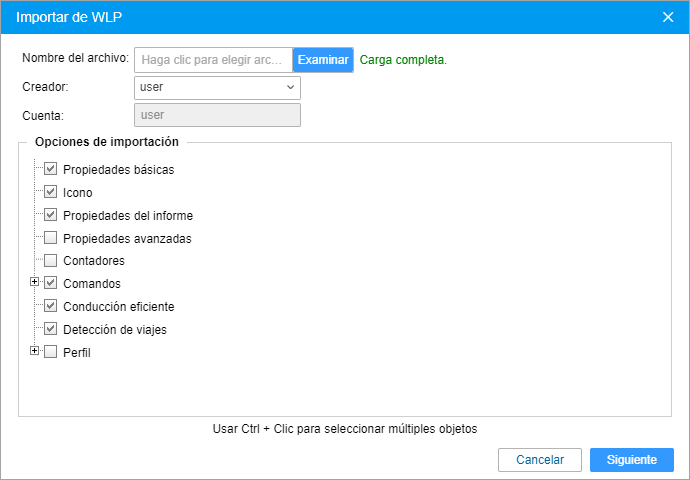Image resolution: width=690 pixels, height=480 pixels.
Task: Toggle the Icono checkbox
Action: 51,192
